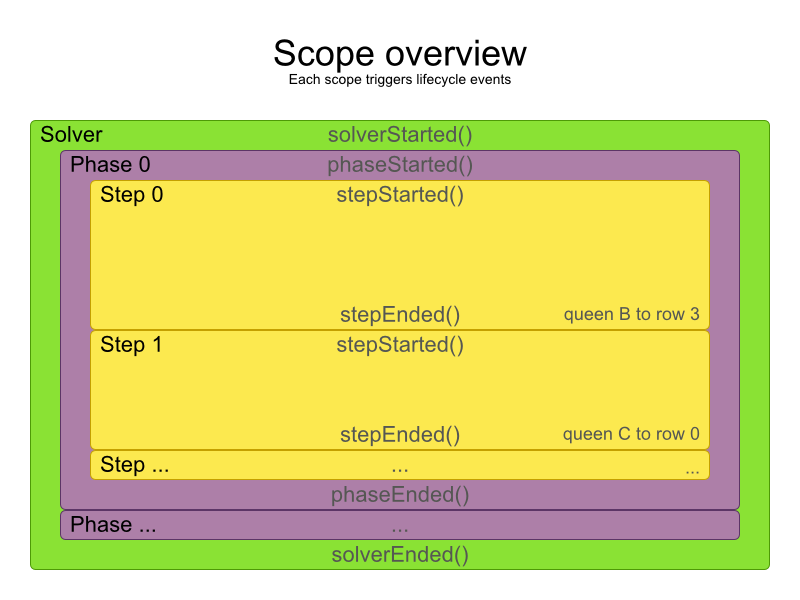Click stepStarted() inside the Step 0 box
The image size is (800, 600).
[400, 195]
